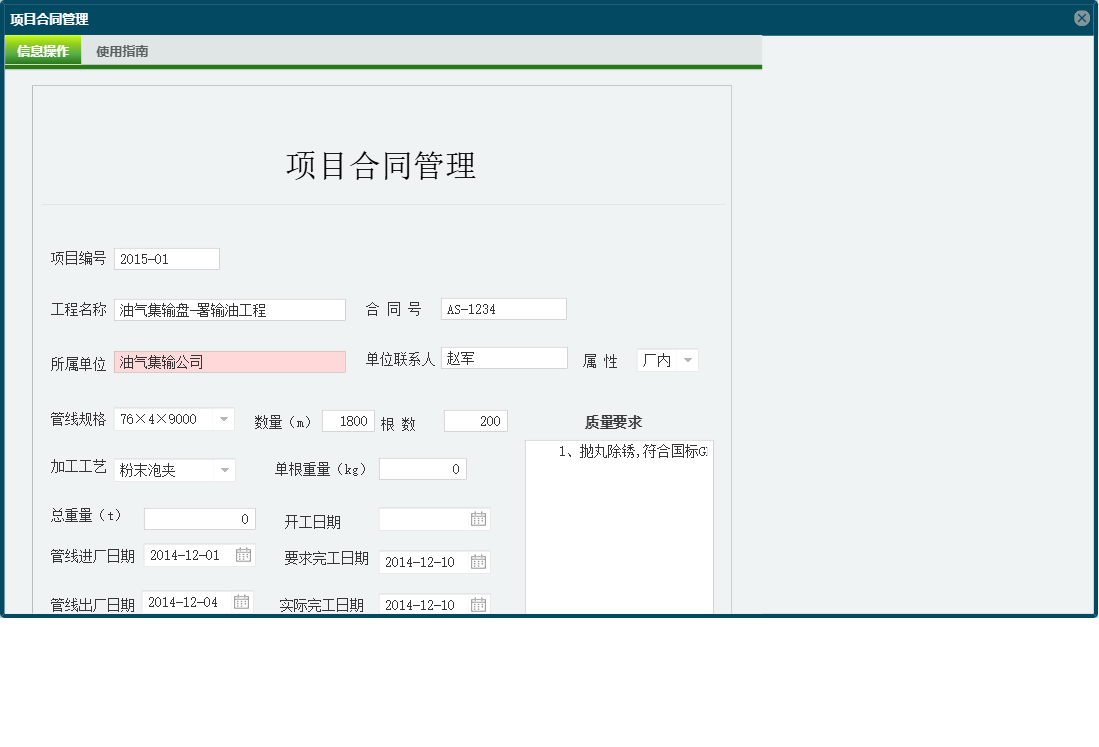The image size is (1099, 747).
Task: Open the calendar picker for 管线进厂日期
Action: pos(241,554)
